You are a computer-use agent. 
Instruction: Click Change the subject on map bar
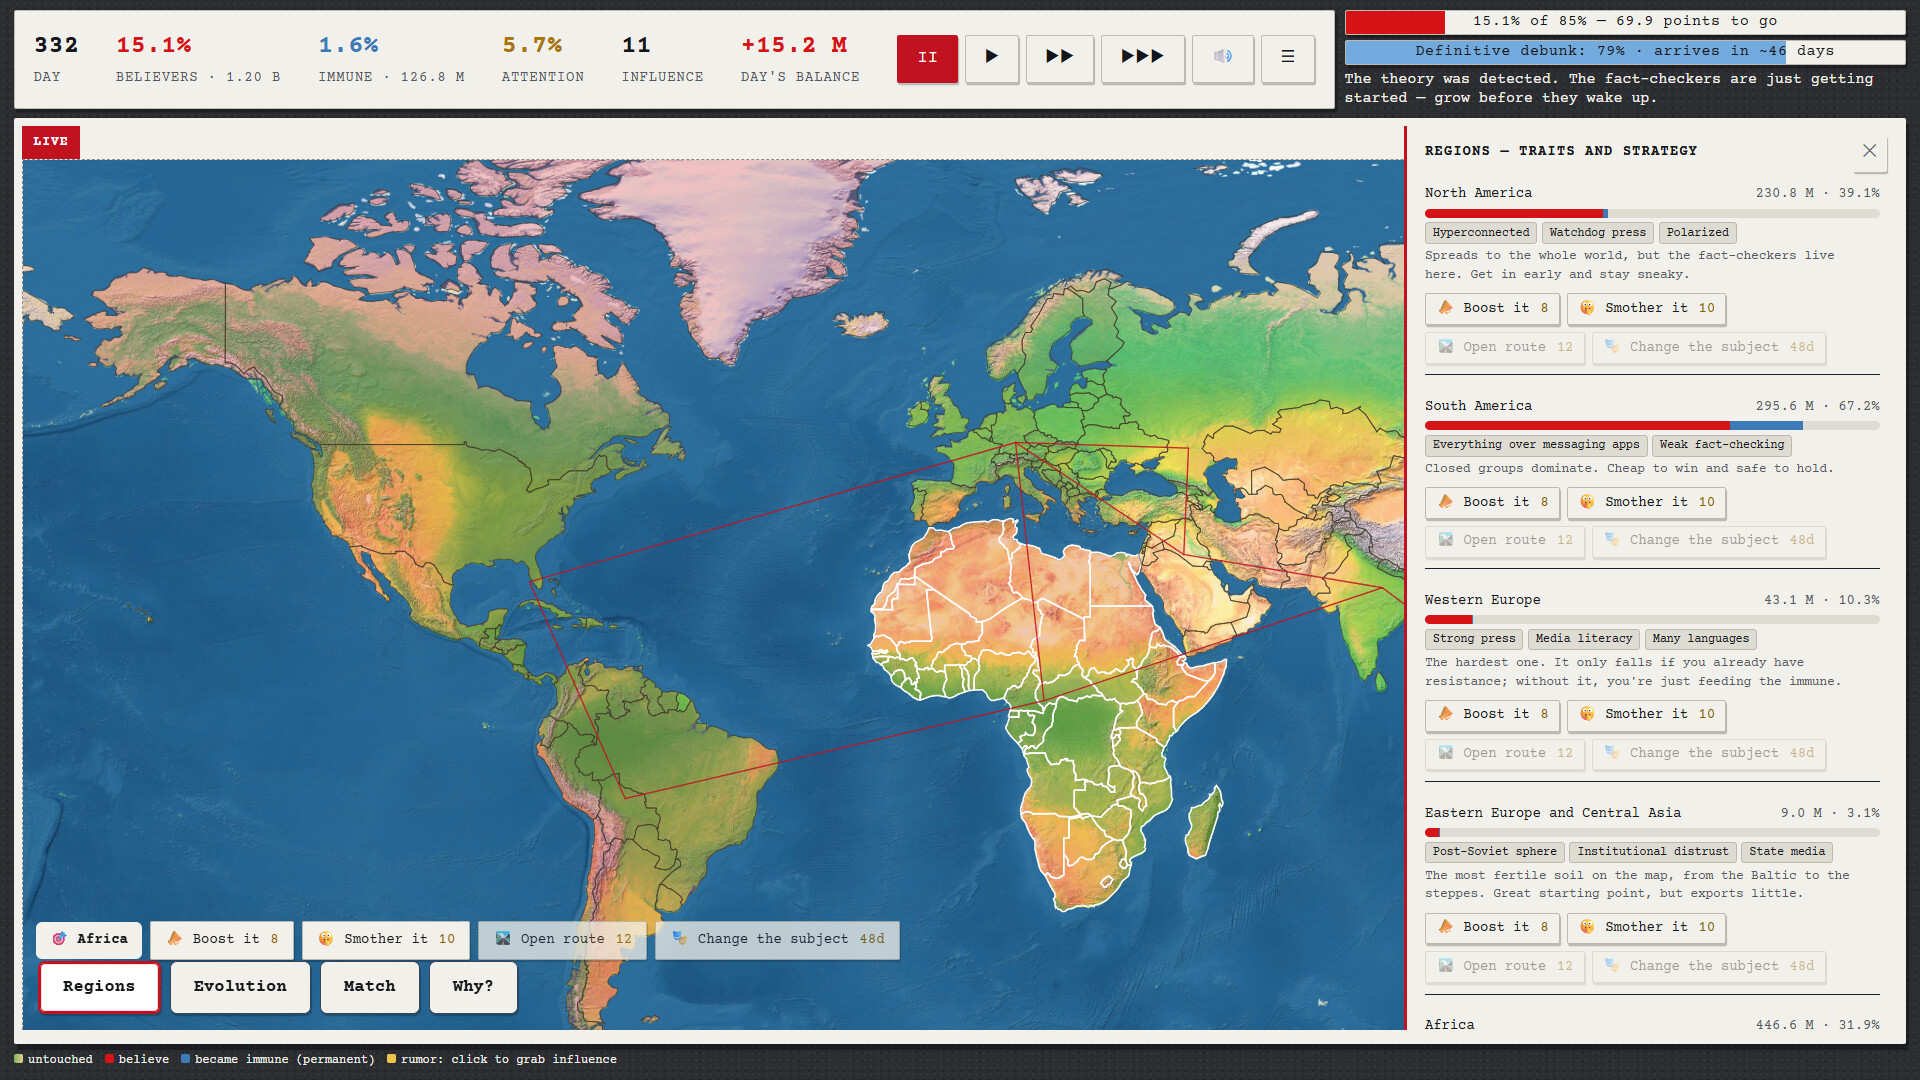click(777, 939)
